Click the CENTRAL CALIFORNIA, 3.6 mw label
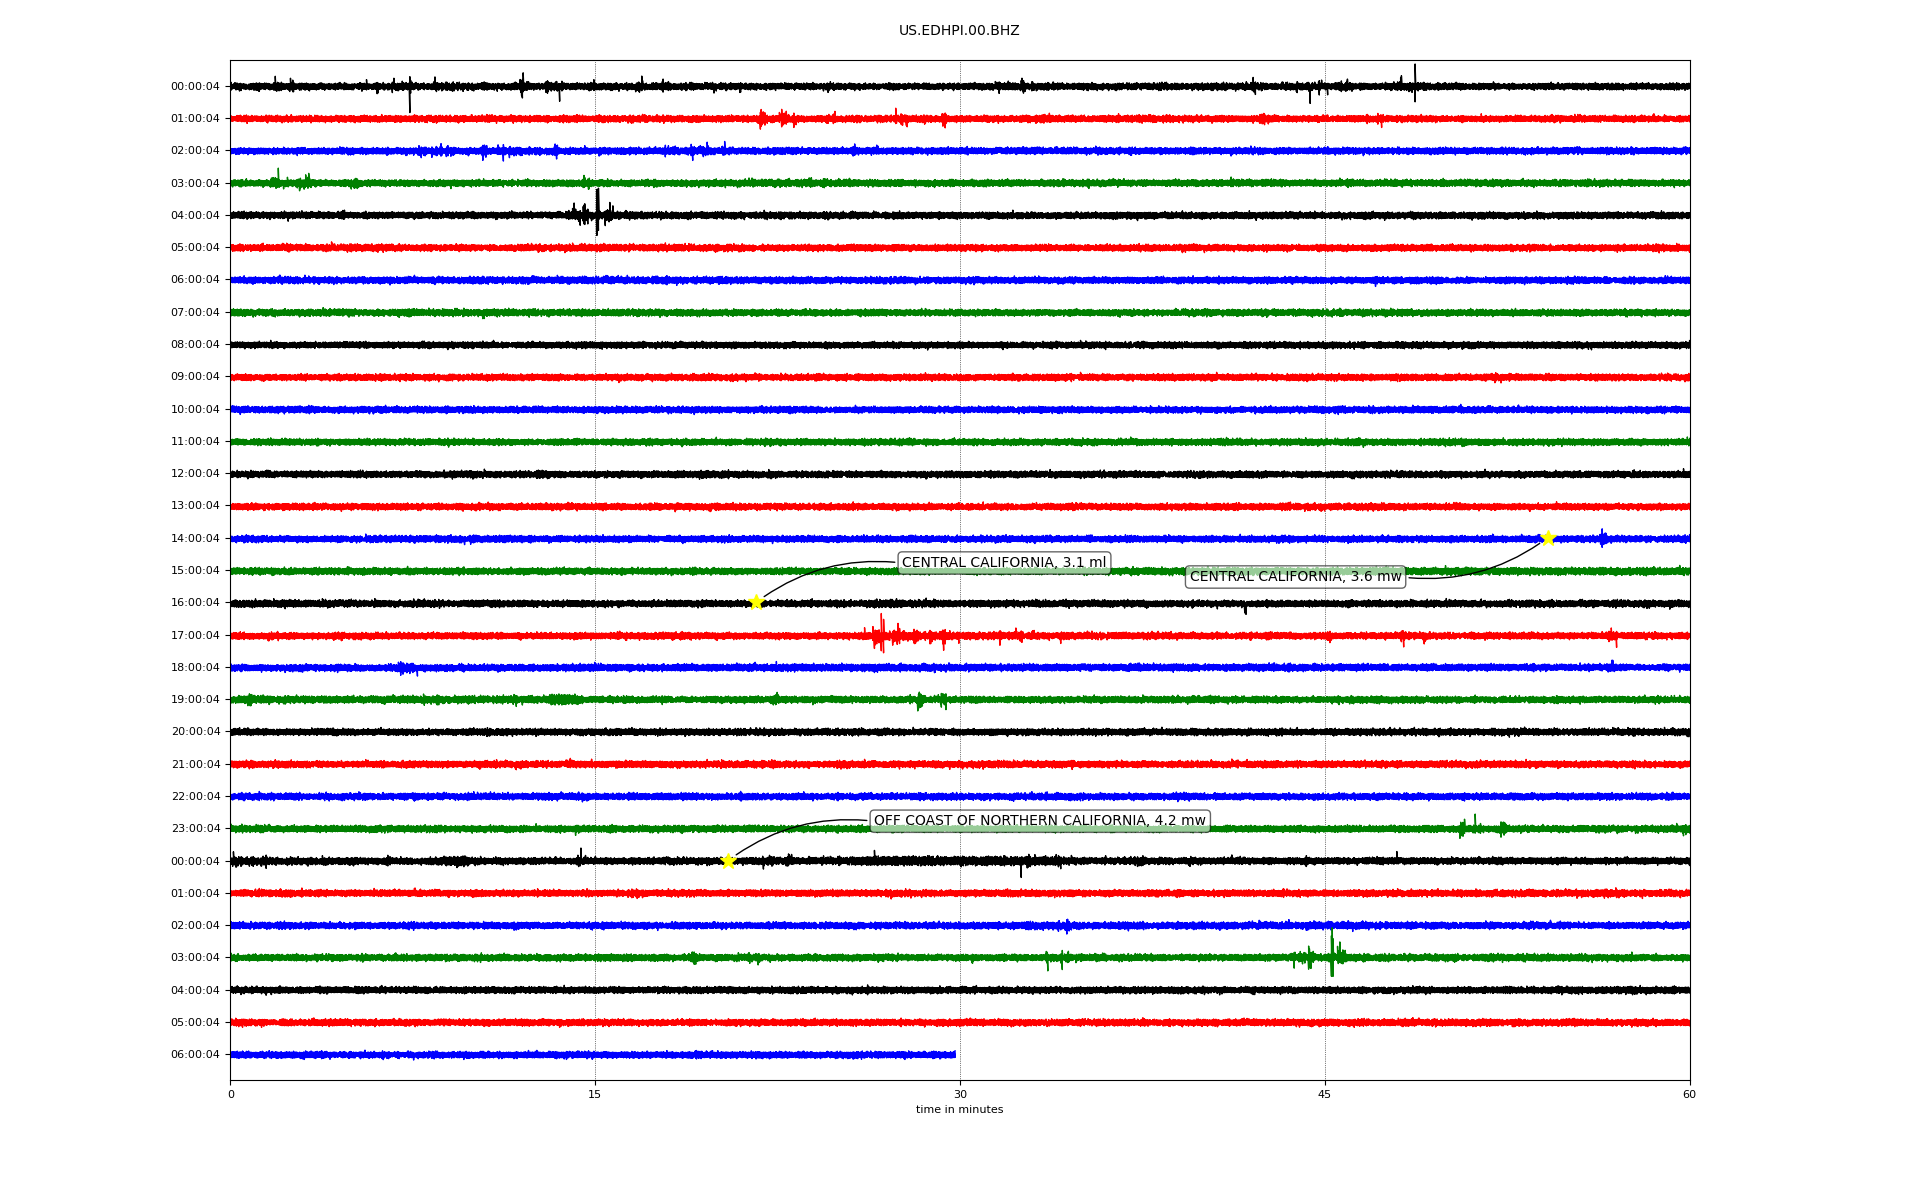The height and width of the screenshot is (1200, 1920). tap(1295, 577)
